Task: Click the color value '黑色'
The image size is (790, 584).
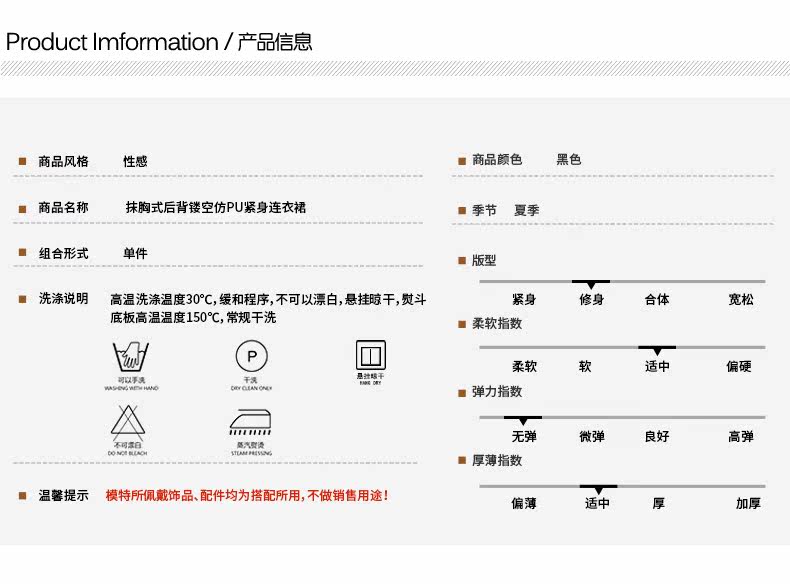Action: [x=569, y=160]
